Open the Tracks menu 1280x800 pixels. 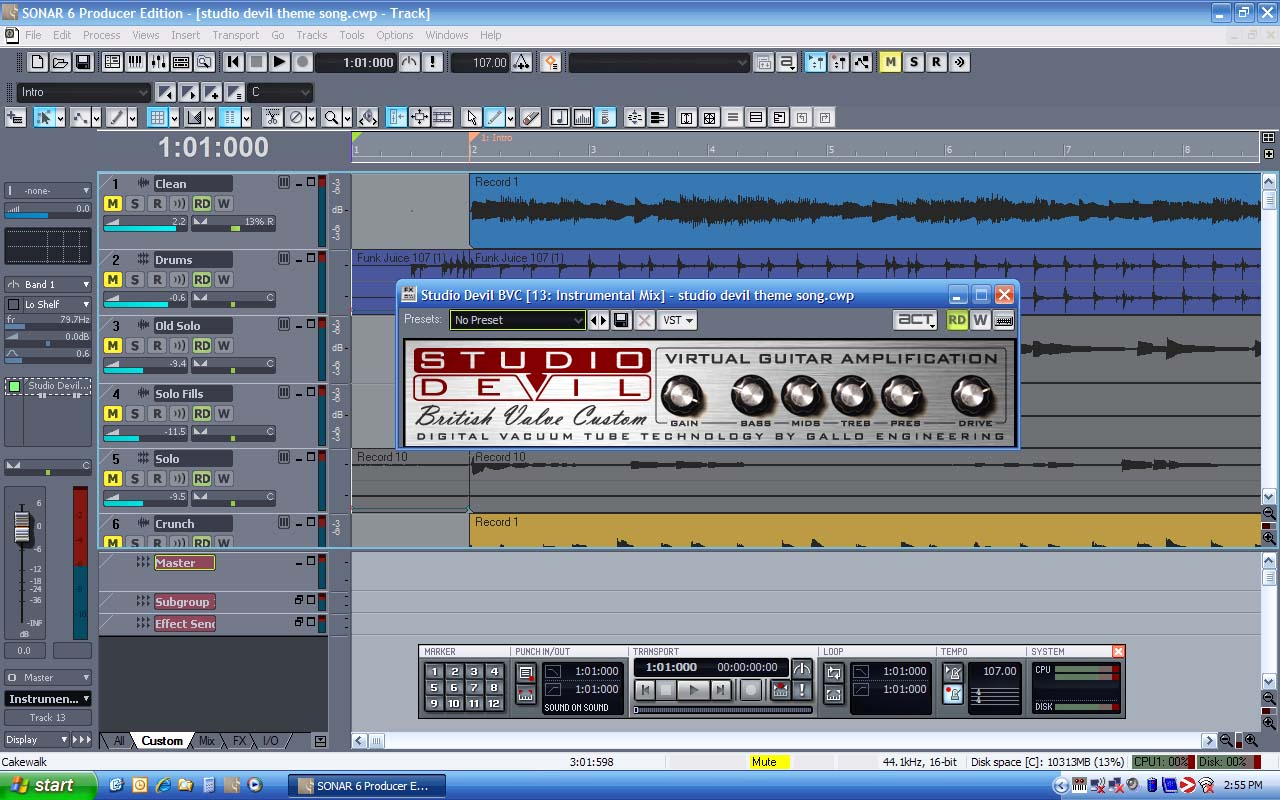pyautogui.click(x=311, y=35)
